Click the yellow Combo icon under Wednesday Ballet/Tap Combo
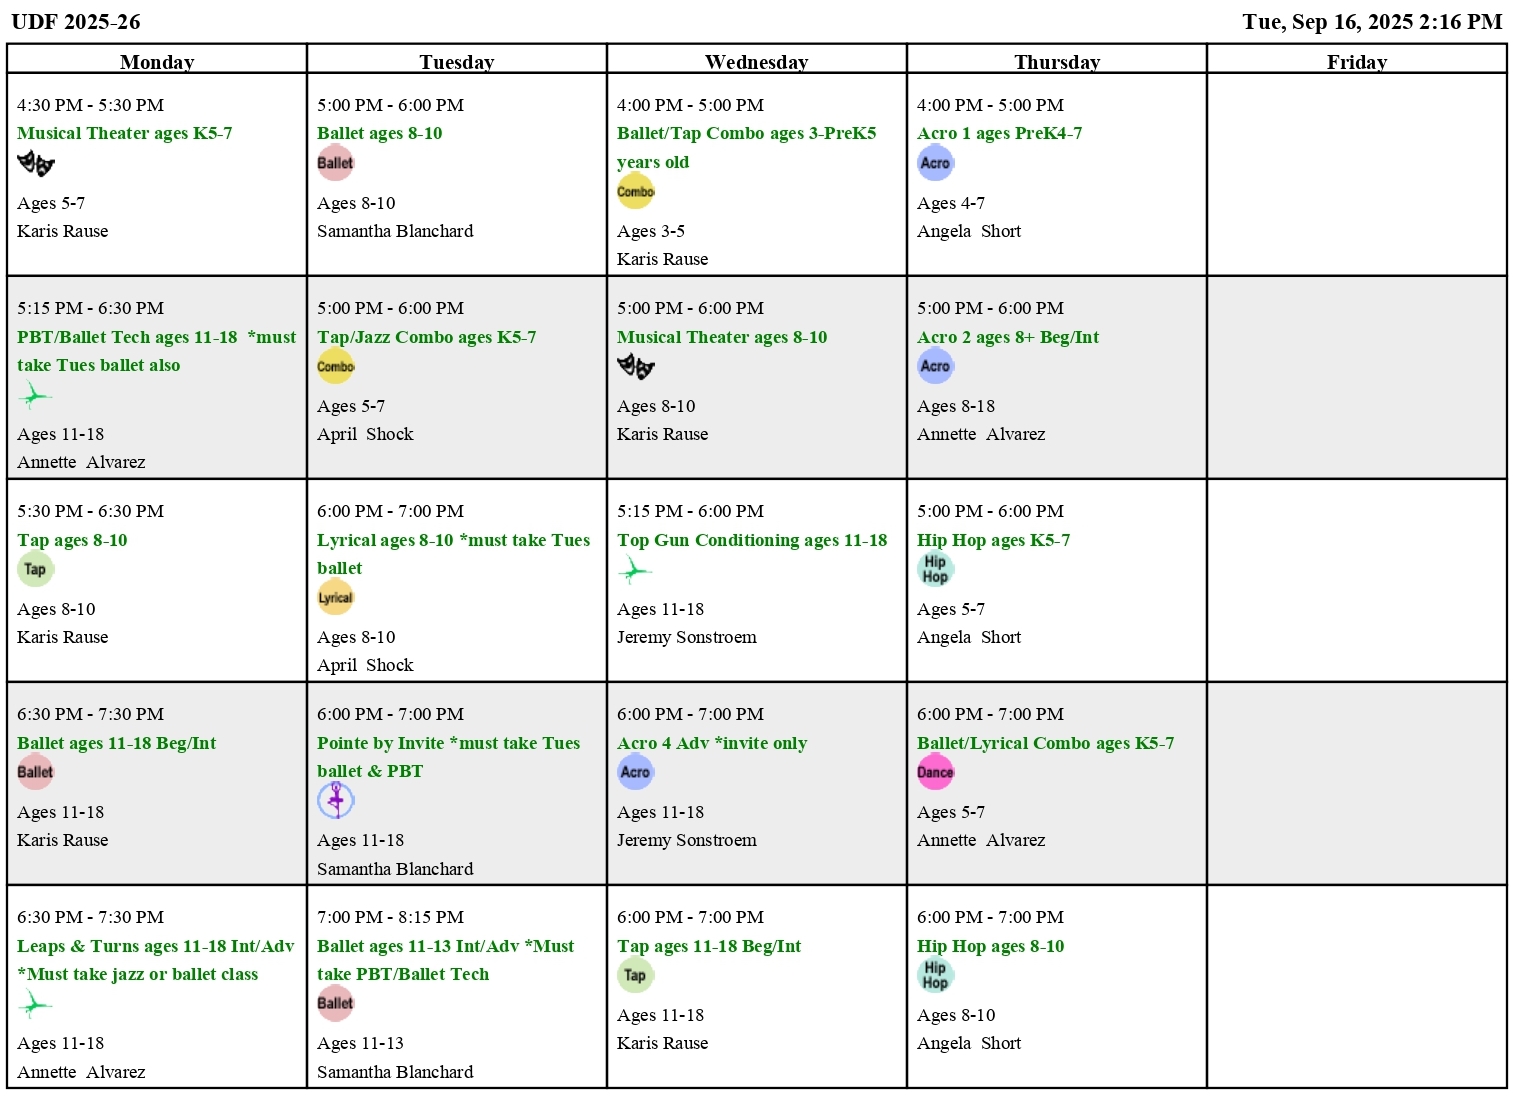 635,191
